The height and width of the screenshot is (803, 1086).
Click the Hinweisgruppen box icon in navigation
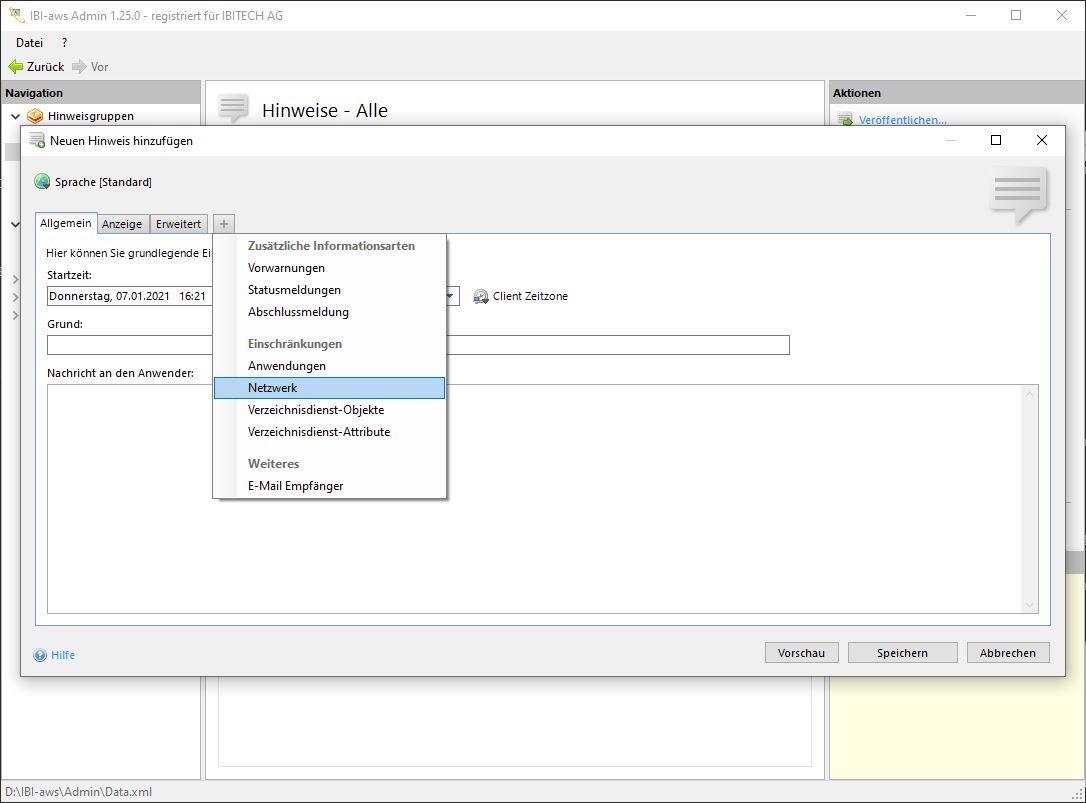tap(35, 116)
